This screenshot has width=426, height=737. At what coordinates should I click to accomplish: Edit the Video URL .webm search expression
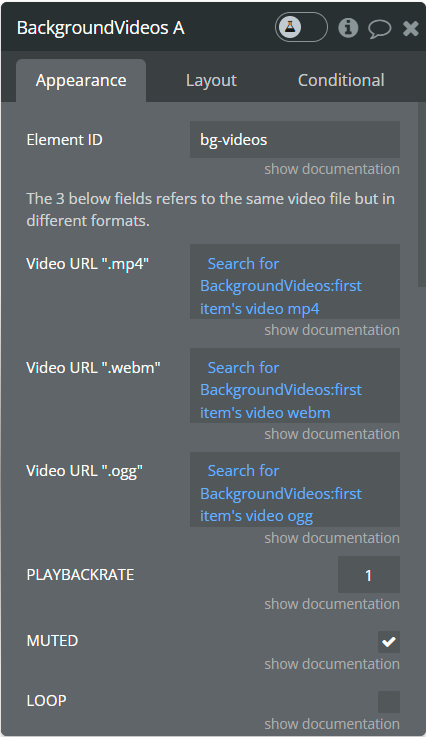[295, 385]
